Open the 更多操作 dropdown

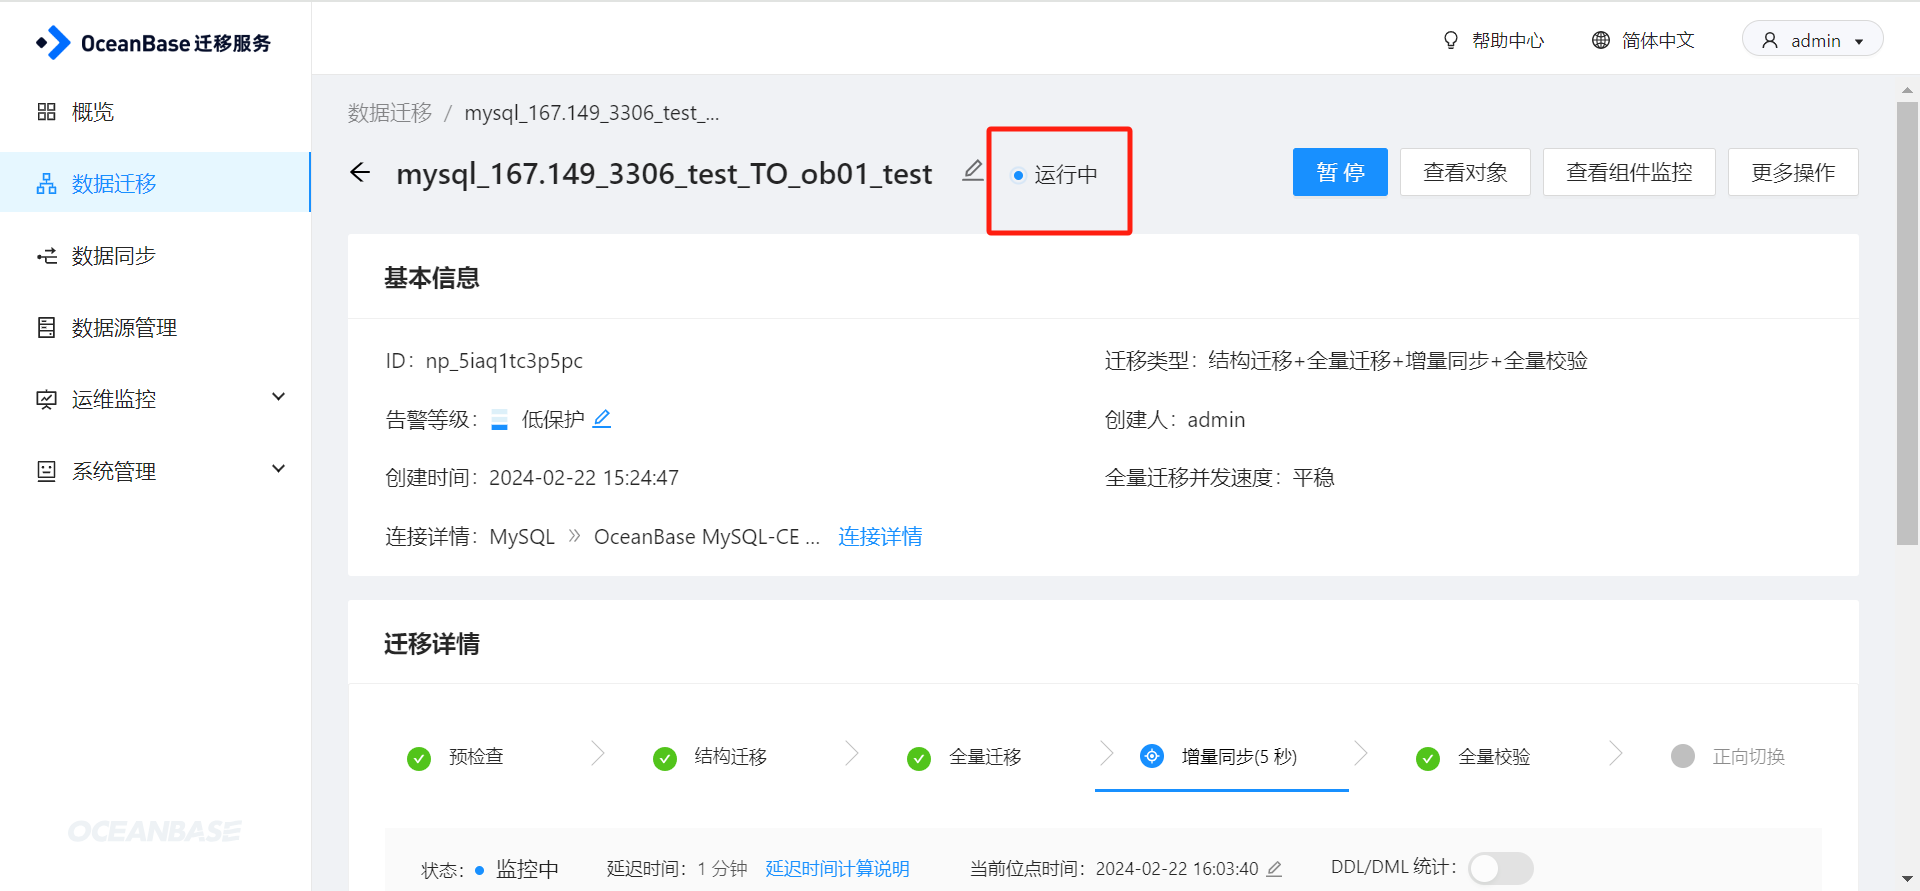[1793, 172]
